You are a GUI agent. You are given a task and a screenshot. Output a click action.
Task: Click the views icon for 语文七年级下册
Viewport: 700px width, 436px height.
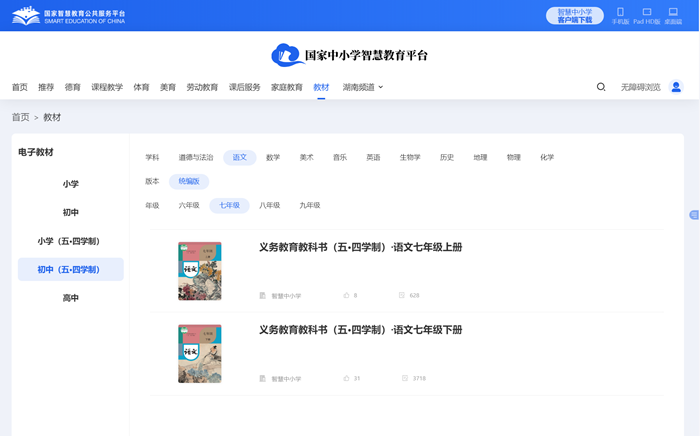[x=404, y=378]
